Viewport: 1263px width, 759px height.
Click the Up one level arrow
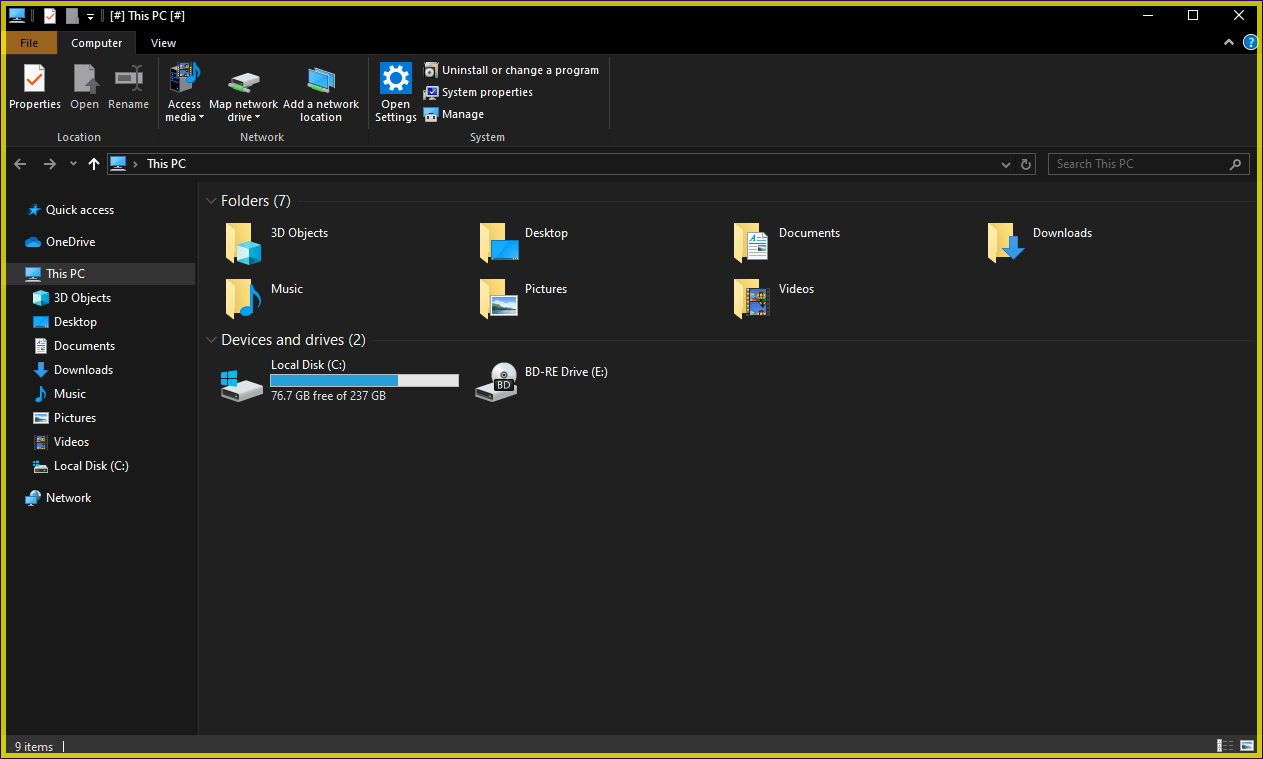click(x=94, y=164)
